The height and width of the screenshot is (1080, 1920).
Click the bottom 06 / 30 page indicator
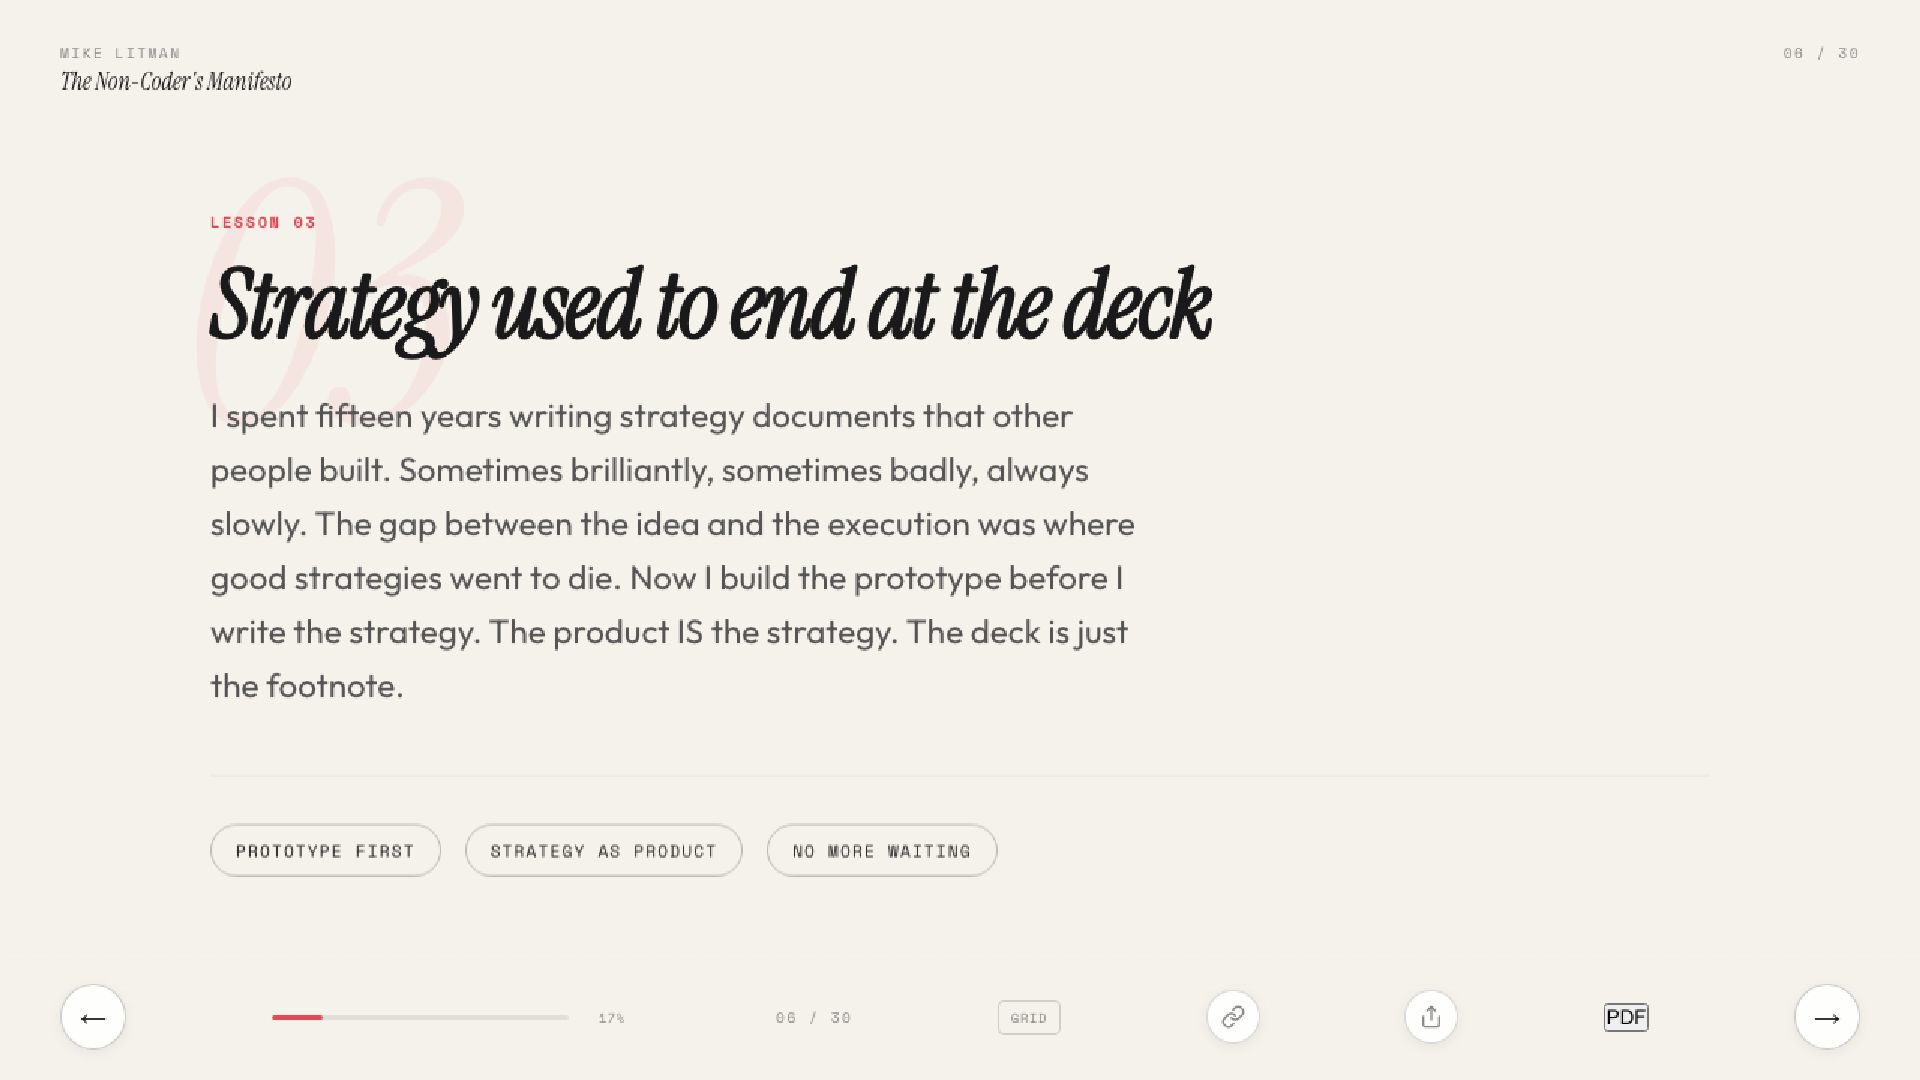(813, 1018)
